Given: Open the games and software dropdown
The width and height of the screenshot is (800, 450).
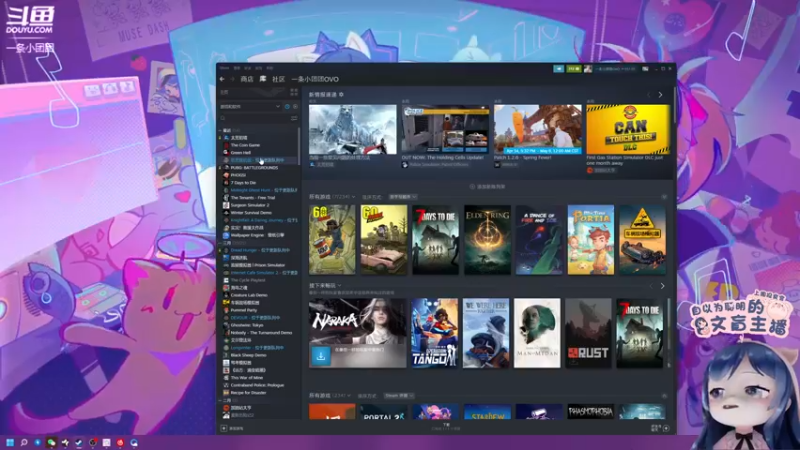Looking at the screenshot, I should click(x=250, y=107).
